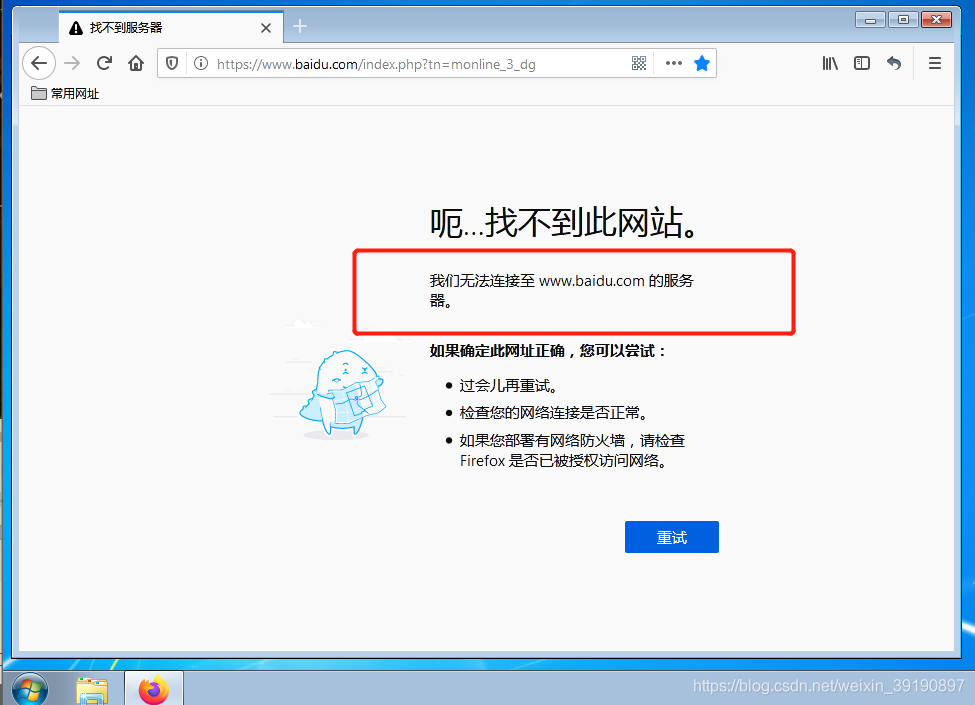The image size is (975, 705).
Task: Click the Windows Start button
Action: 29,688
